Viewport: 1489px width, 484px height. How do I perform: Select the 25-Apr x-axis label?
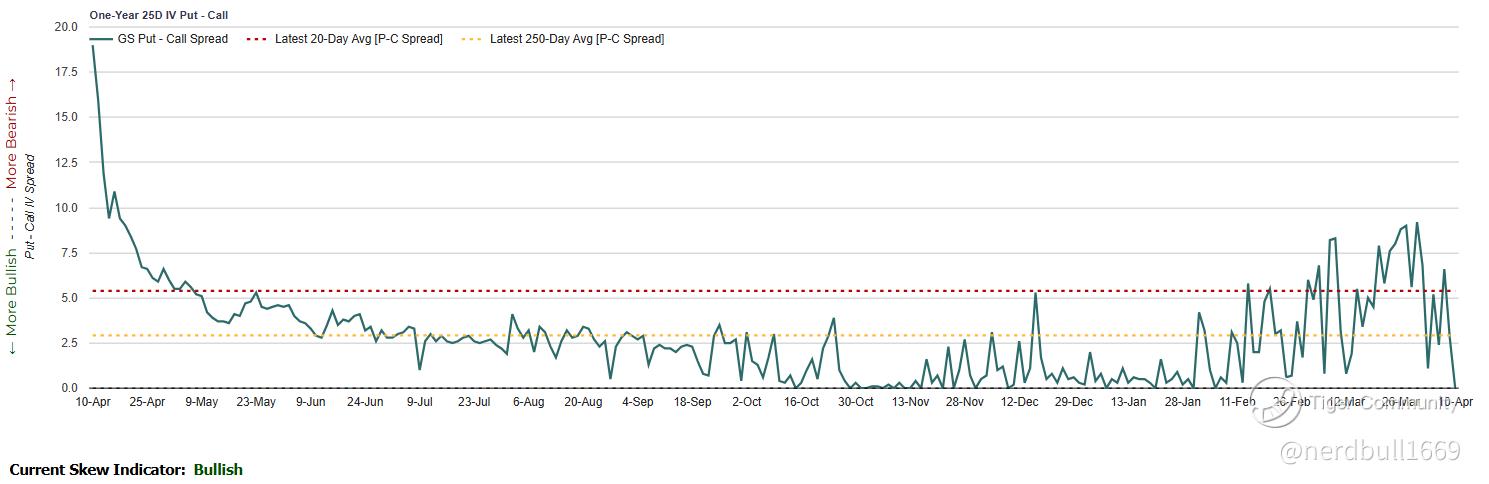(148, 402)
